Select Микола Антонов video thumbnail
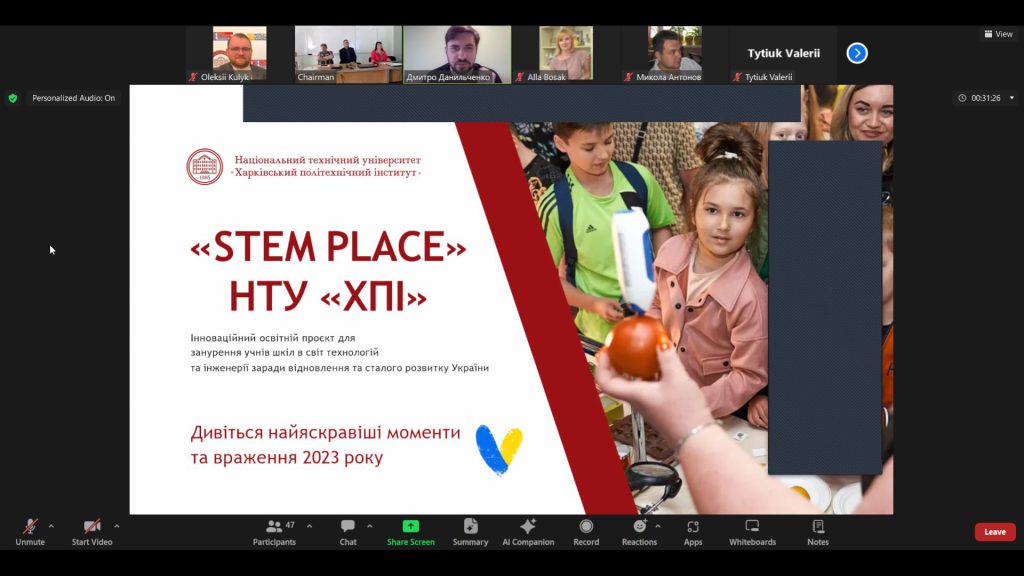The image size is (1024, 576). click(x=675, y=54)
